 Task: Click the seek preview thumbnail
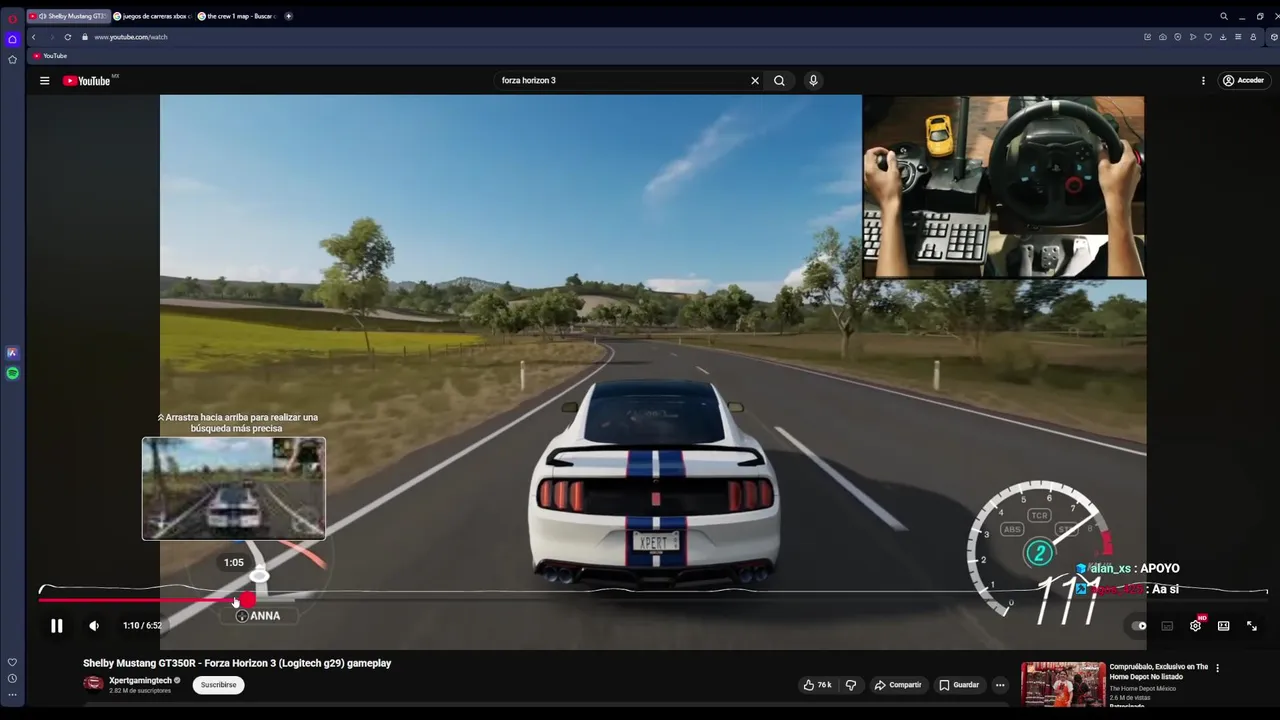[x=233, y=489]
